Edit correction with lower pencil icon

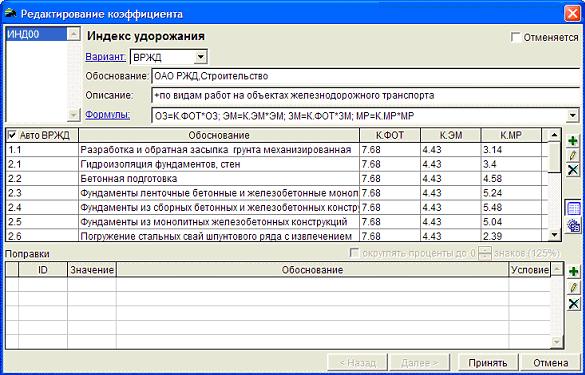click(573, 287)
